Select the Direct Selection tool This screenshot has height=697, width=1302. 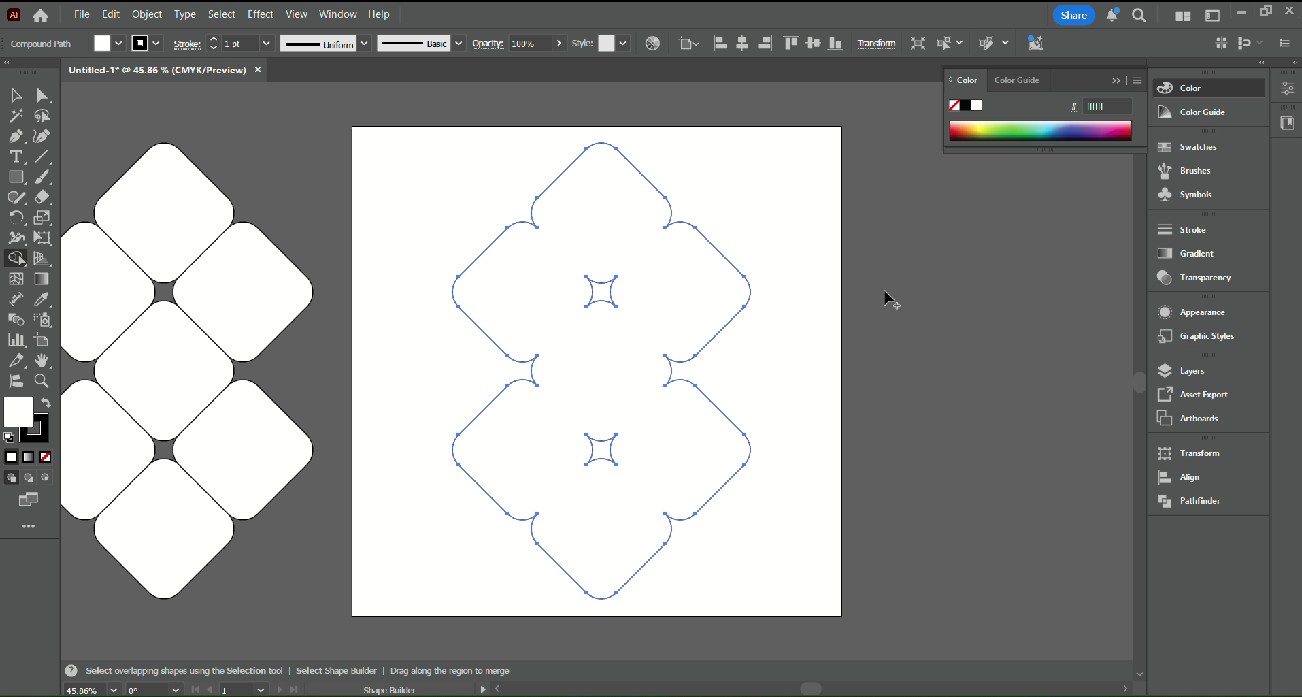42,95
